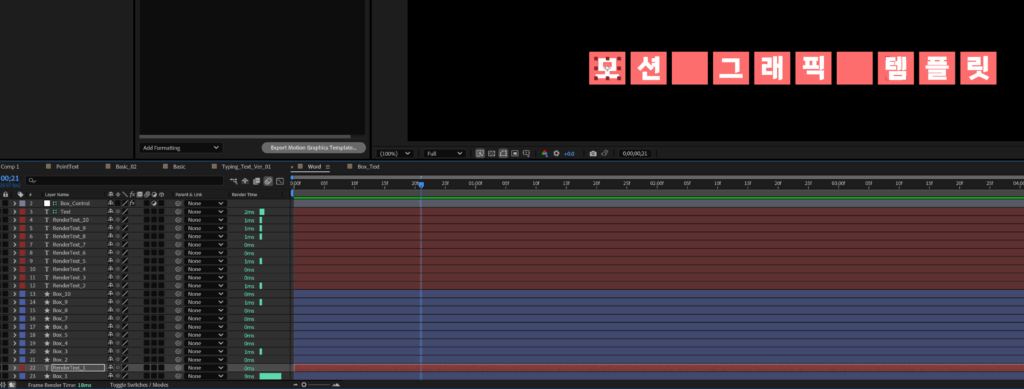Click the Layer Name column header
1024x389 pixels.
coord(57,194)
